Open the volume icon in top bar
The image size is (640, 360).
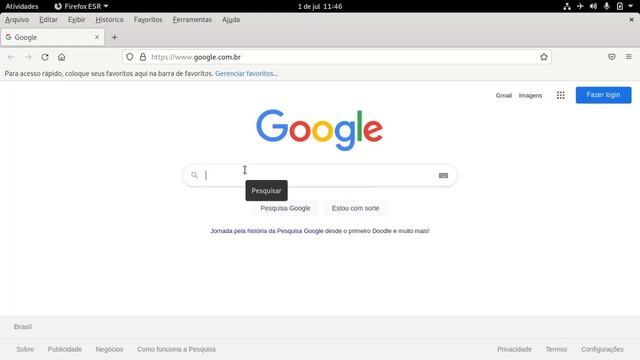593,6
